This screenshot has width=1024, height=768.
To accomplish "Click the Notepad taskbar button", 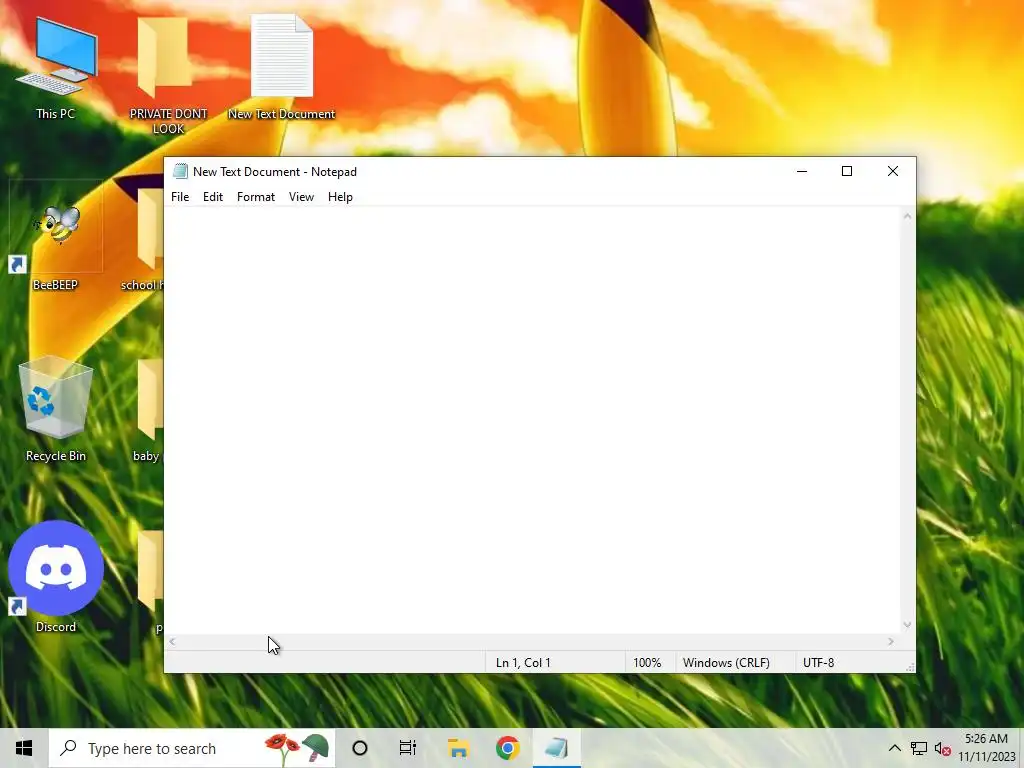I will click(x=556, y=748).
